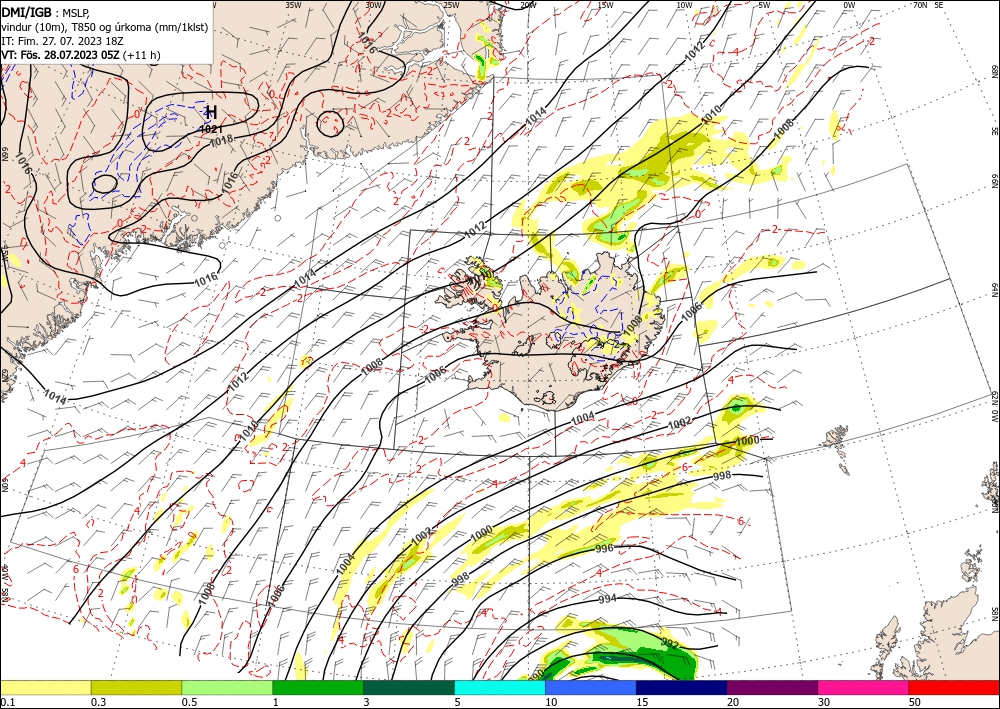The width and height of the screenshot is (1000, 709).
Task: Click the '70N' latitude label
Action: pos(920,4)
